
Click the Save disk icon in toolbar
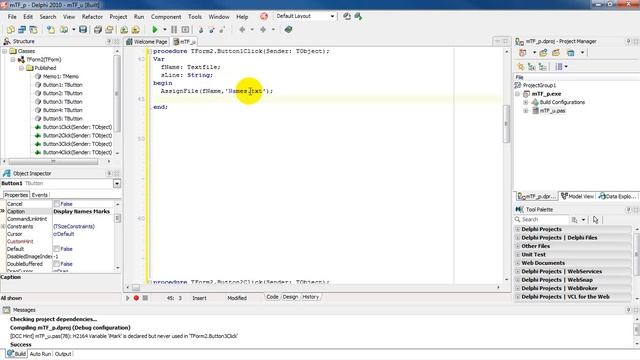pyautogui.click(x=83, y=29)
